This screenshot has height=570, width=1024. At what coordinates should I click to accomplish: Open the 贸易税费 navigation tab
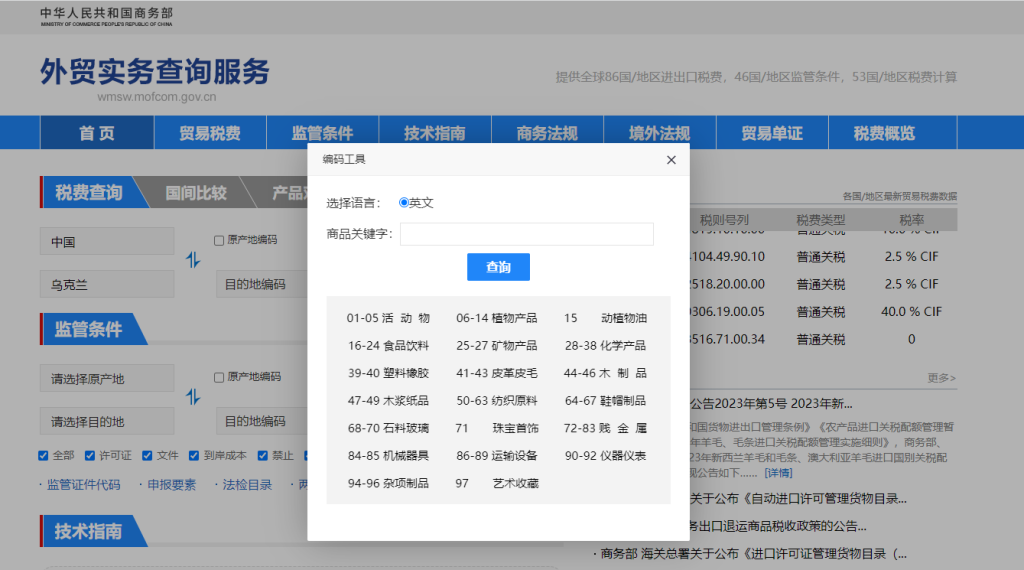pos(210,133)
